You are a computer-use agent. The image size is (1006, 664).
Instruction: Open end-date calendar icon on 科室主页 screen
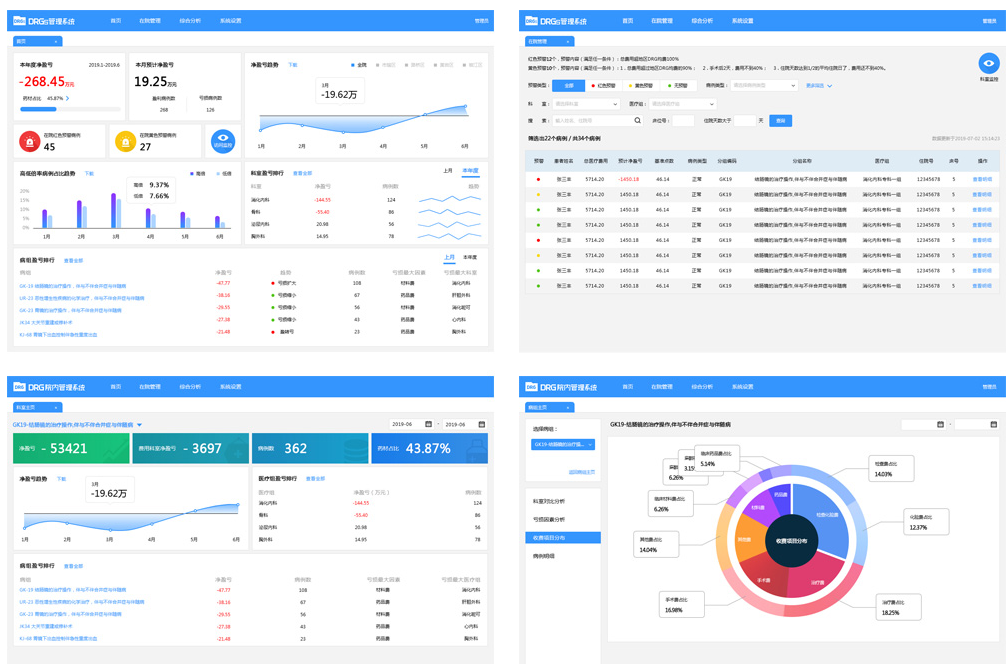click(482, 424)
